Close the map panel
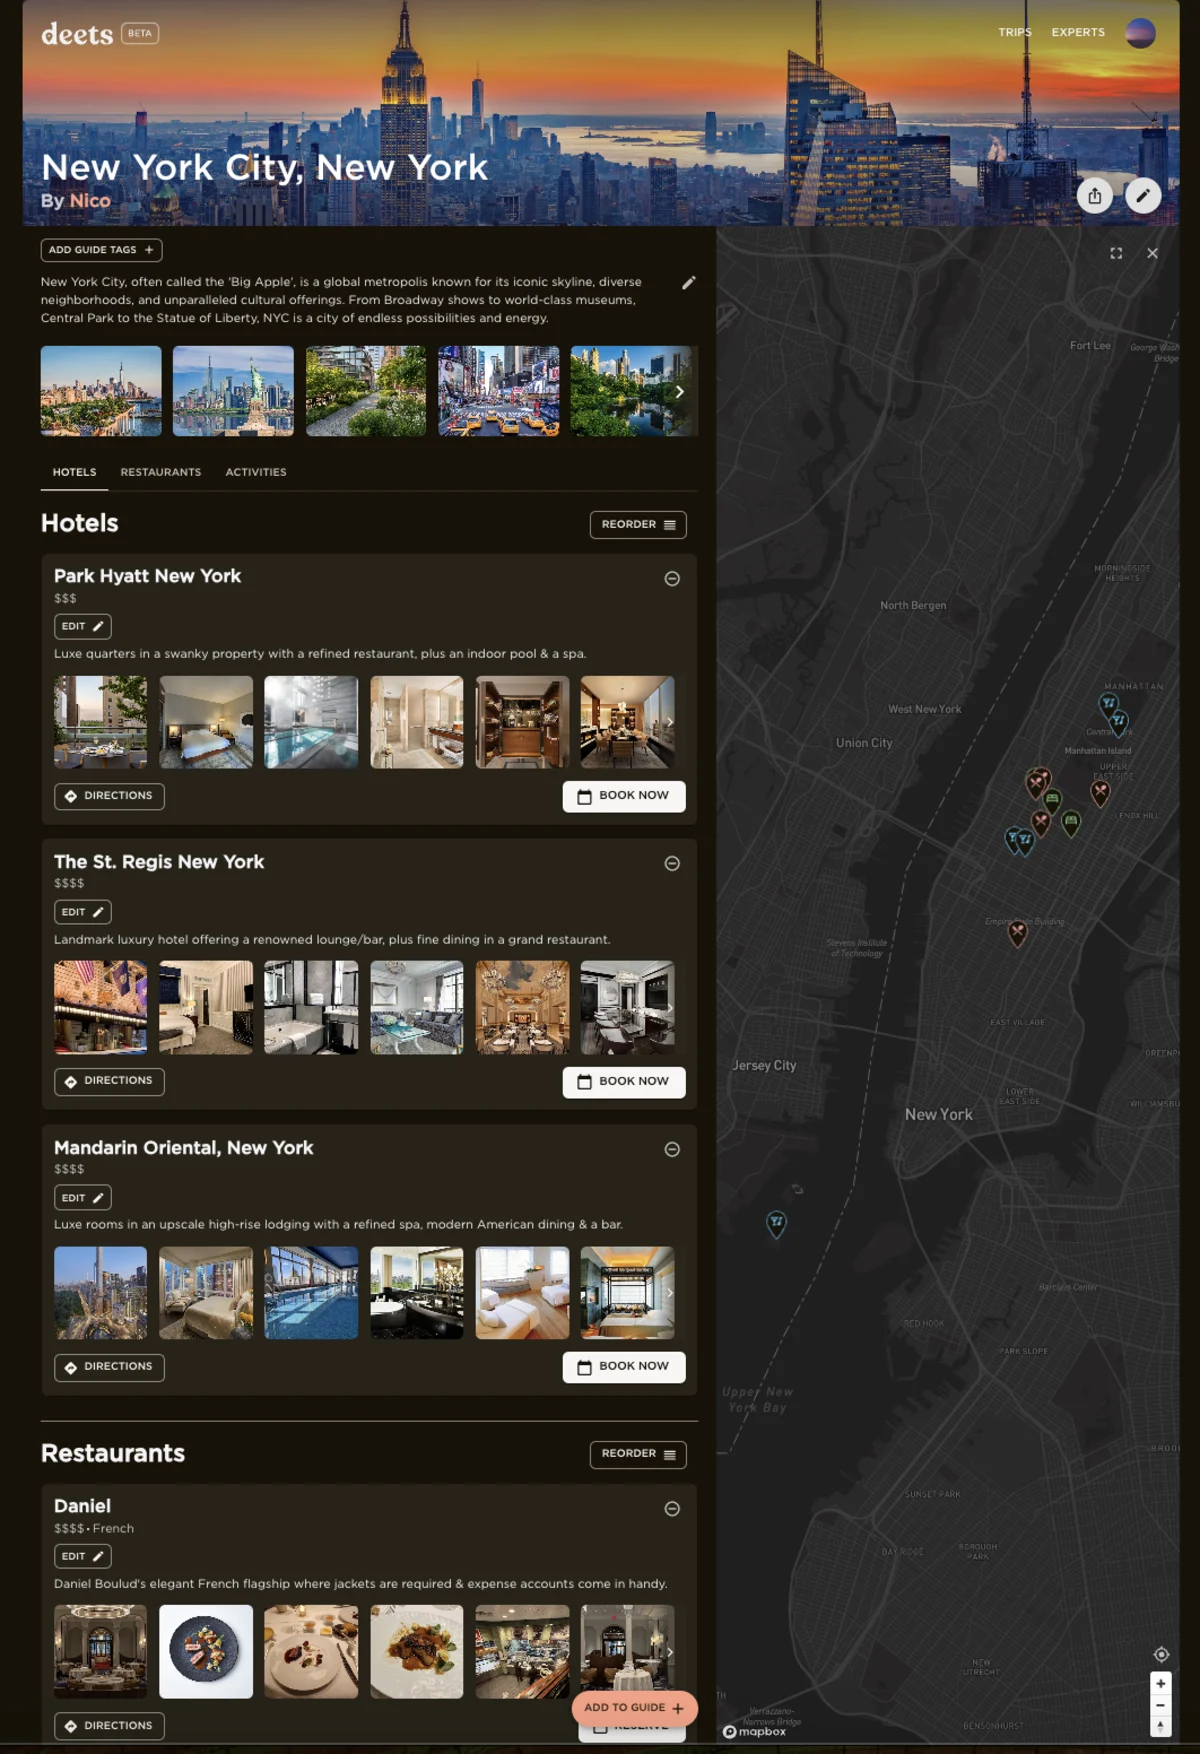Screen dimensions: 1200x1754 [x=1152, y=253]
